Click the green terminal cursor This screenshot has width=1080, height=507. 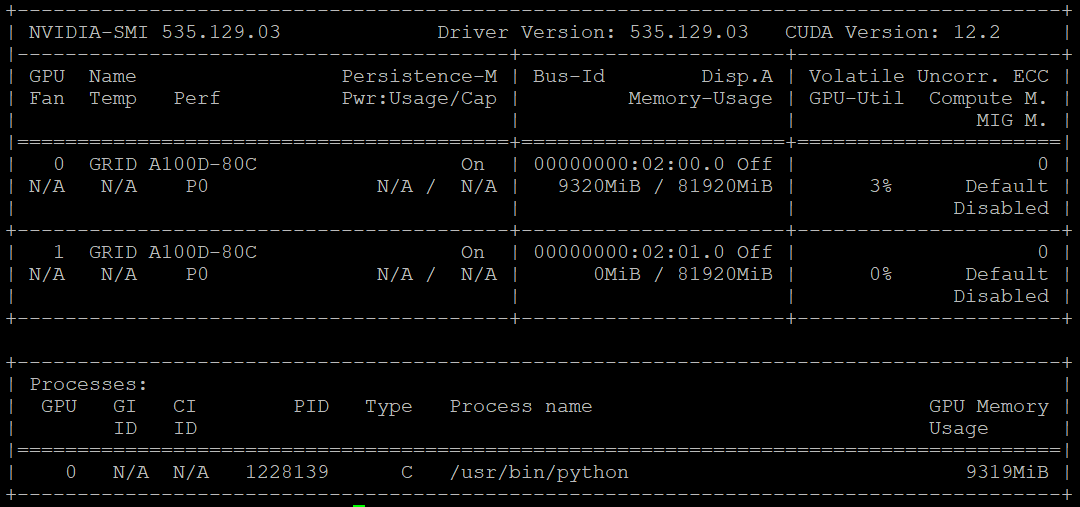(x=359, y=505)
